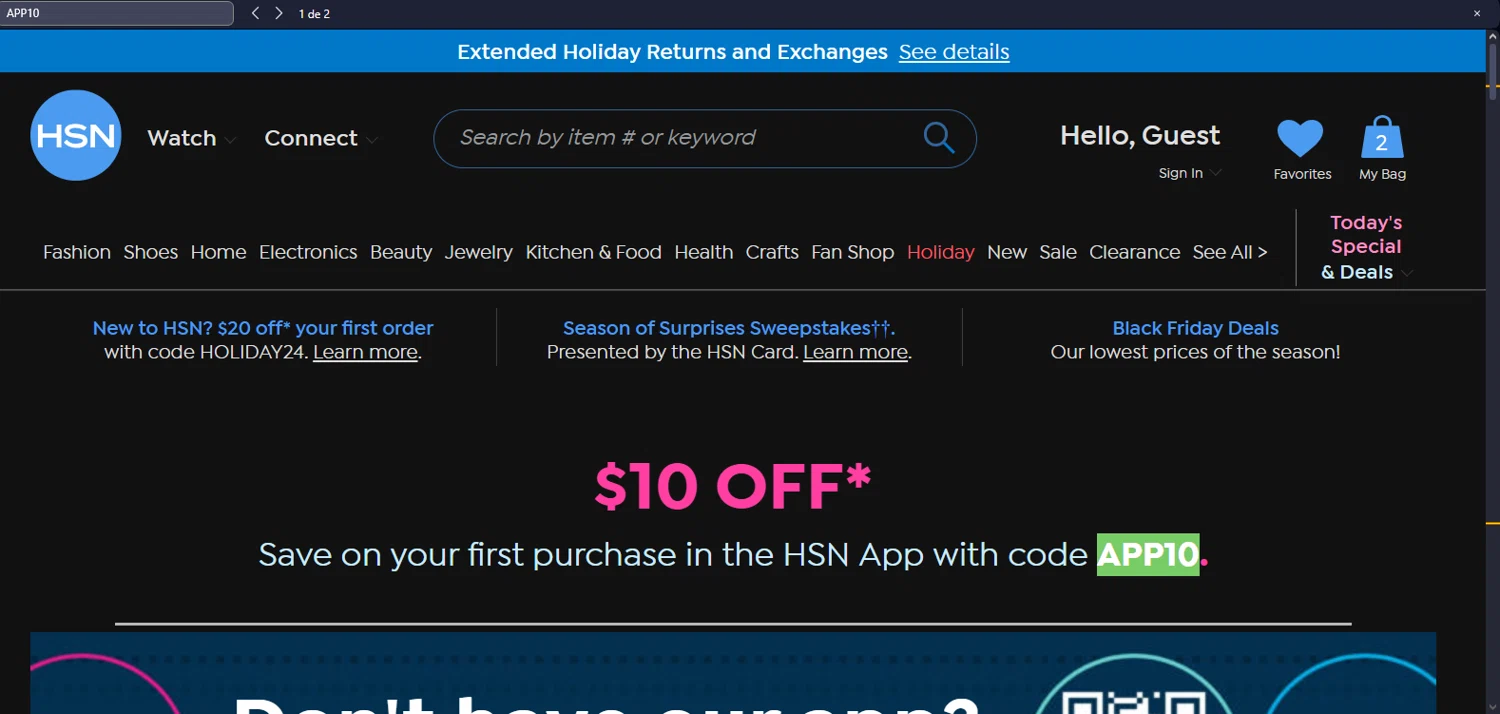1500x714 pixels.
Task: Open Favorites heart icon
Action: coord(1300,139)
